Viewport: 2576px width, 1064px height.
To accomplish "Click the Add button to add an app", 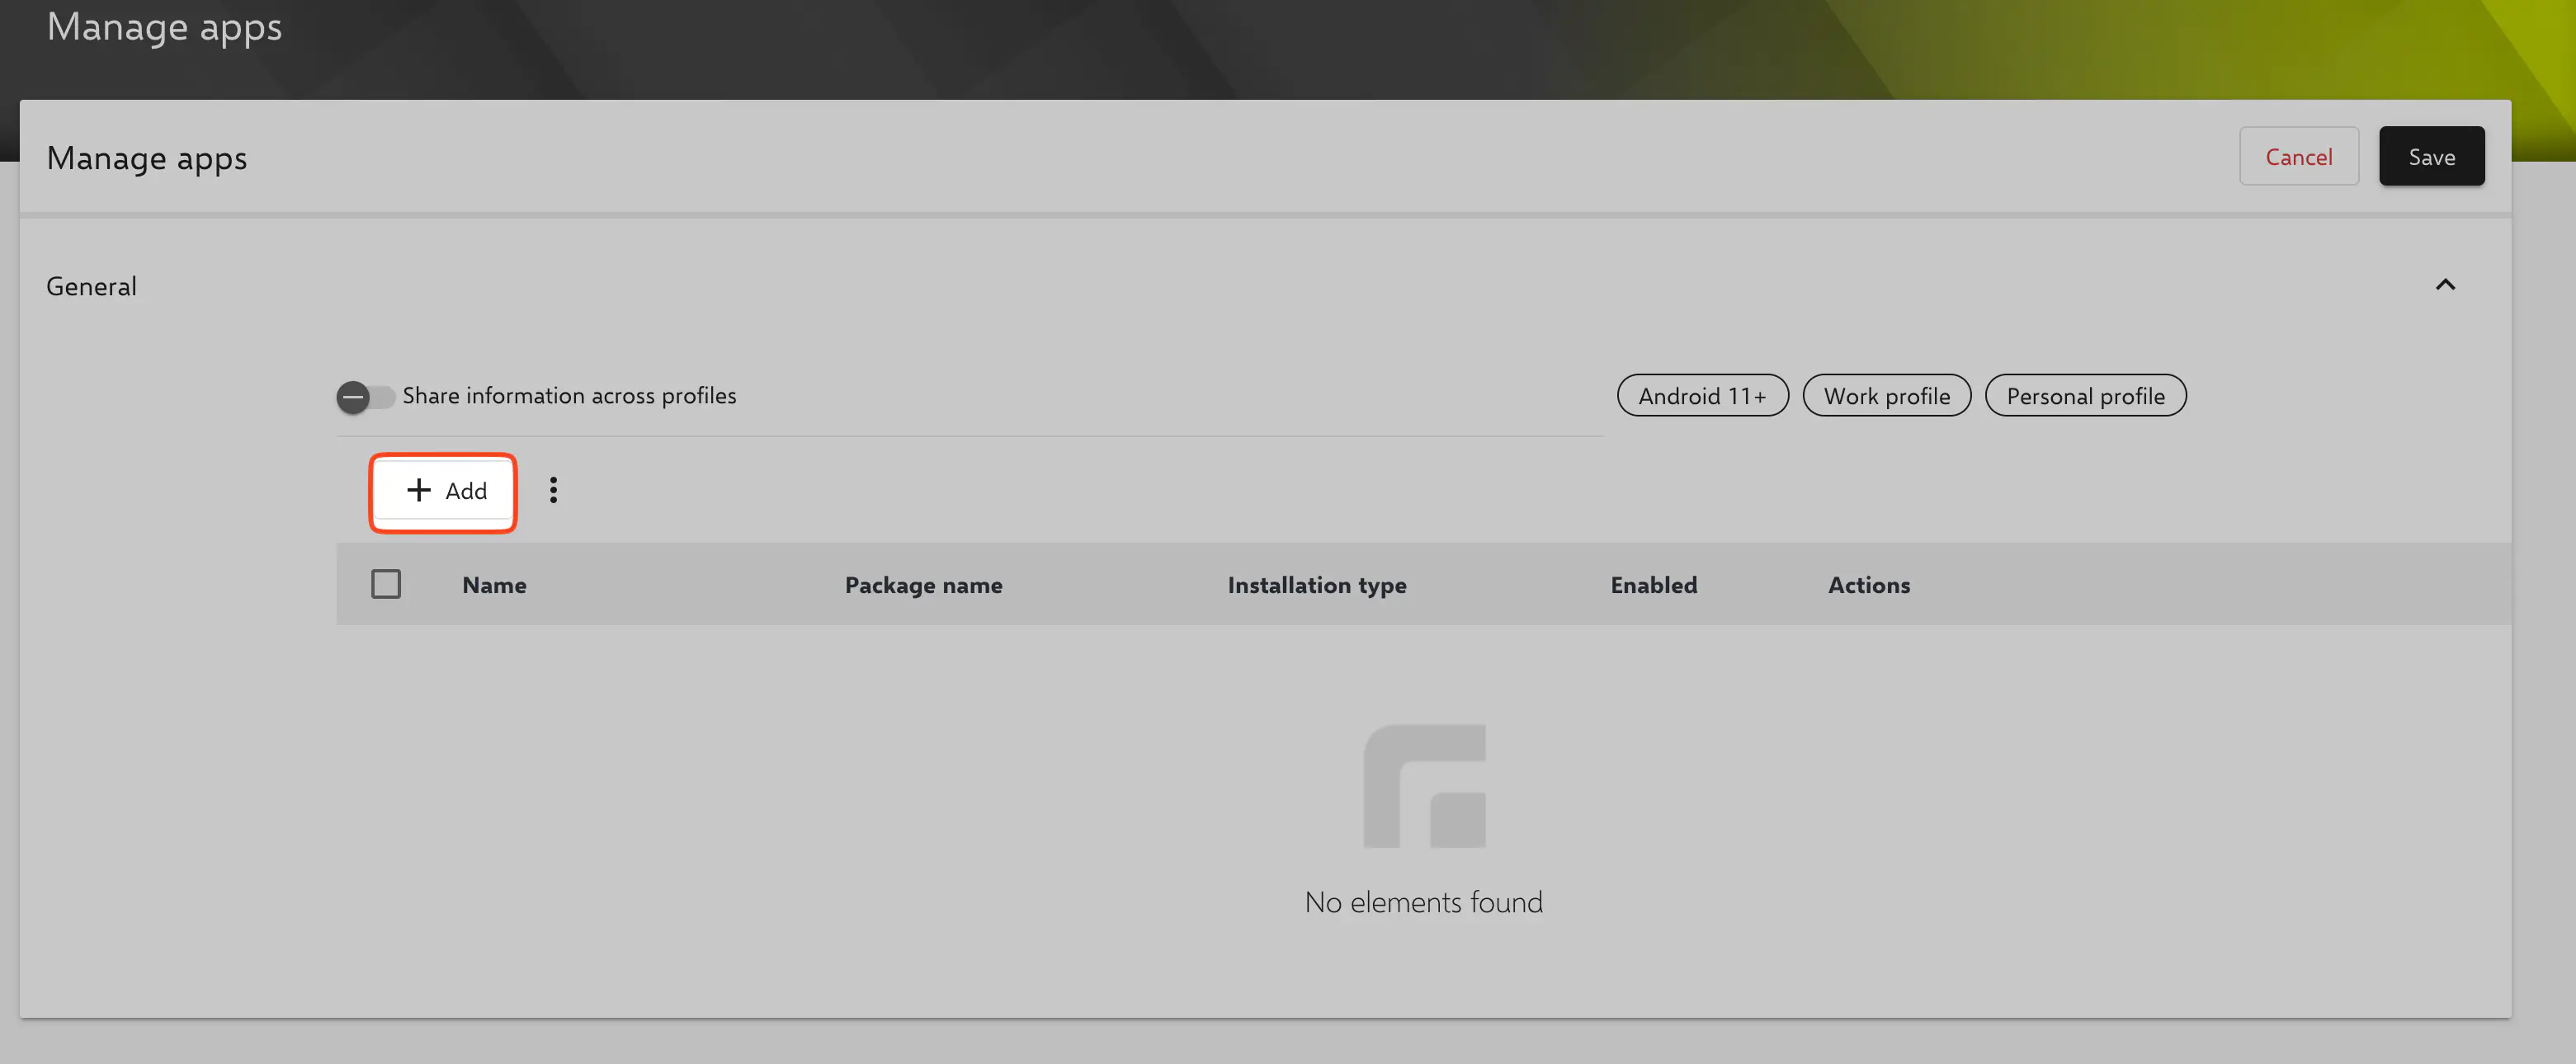I will click(443, 491).
